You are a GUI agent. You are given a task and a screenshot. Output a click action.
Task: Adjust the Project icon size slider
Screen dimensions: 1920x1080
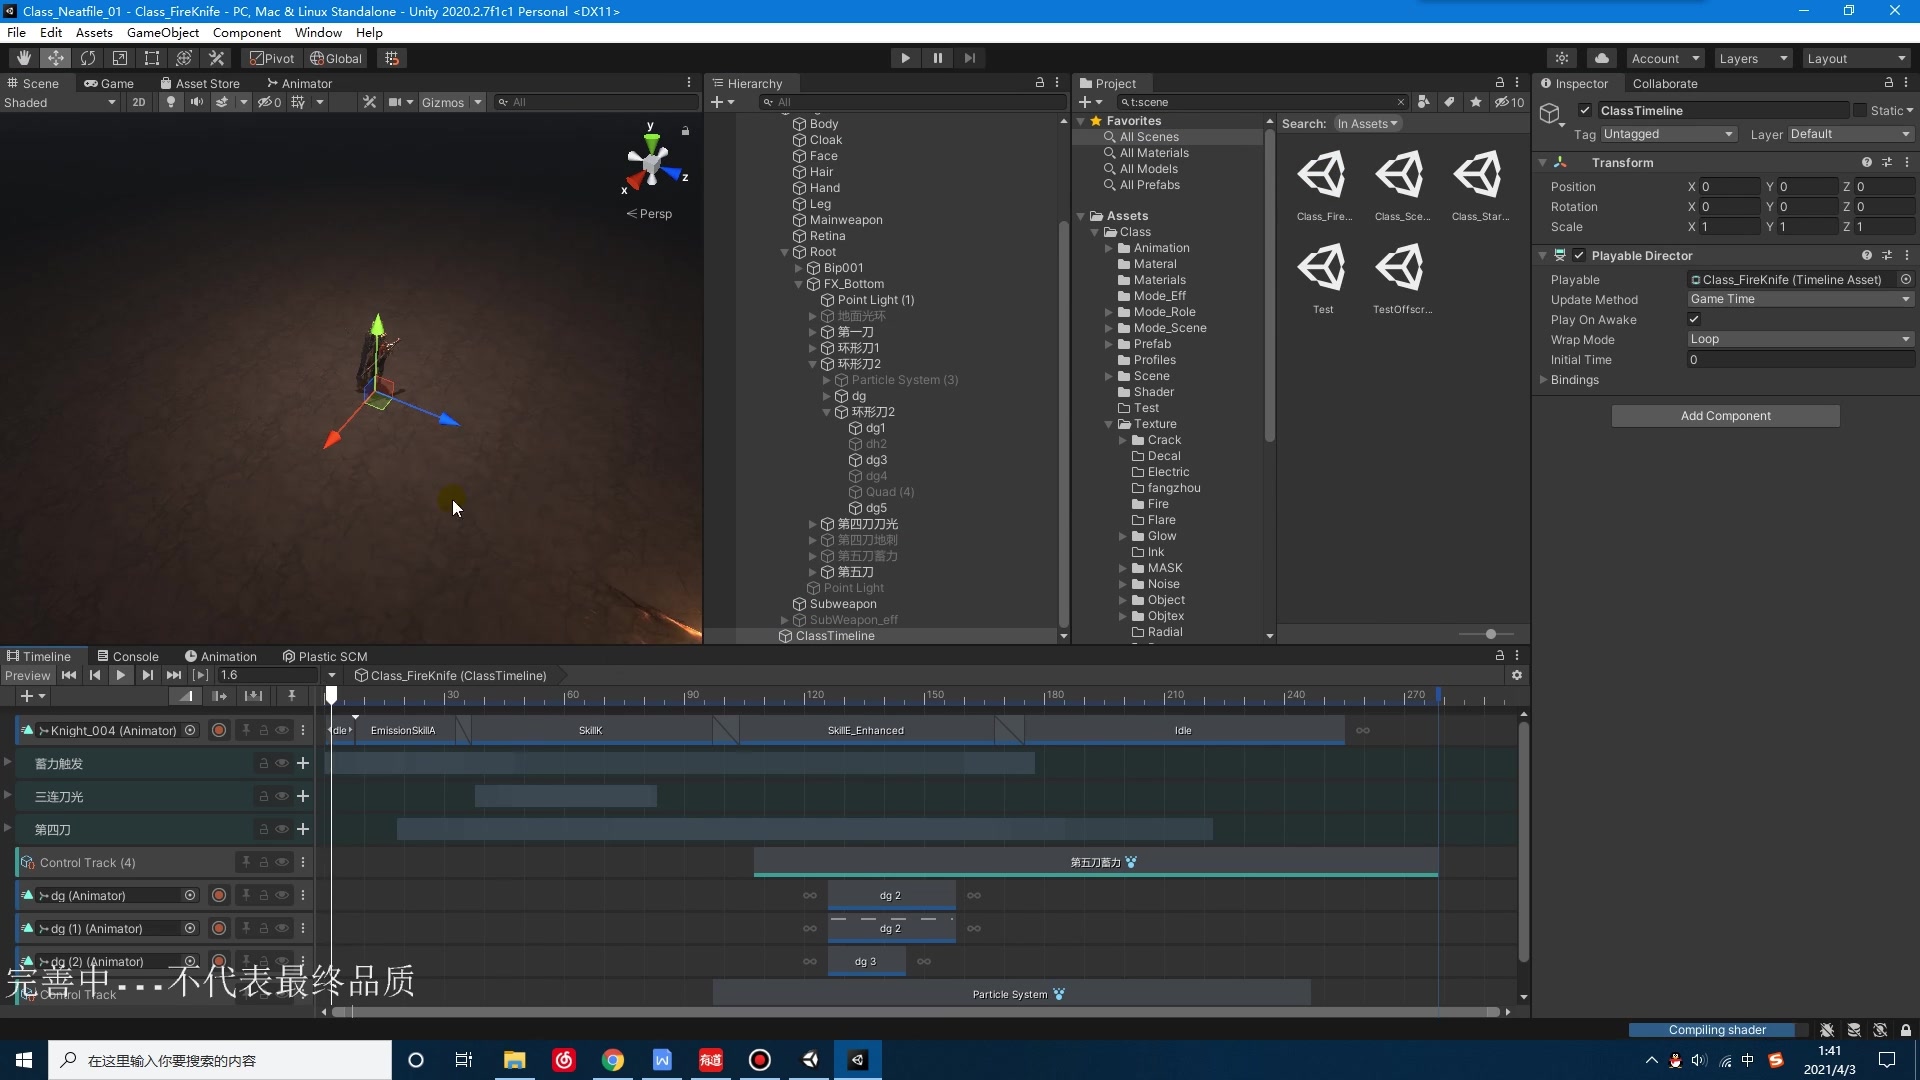point(1490,634)
